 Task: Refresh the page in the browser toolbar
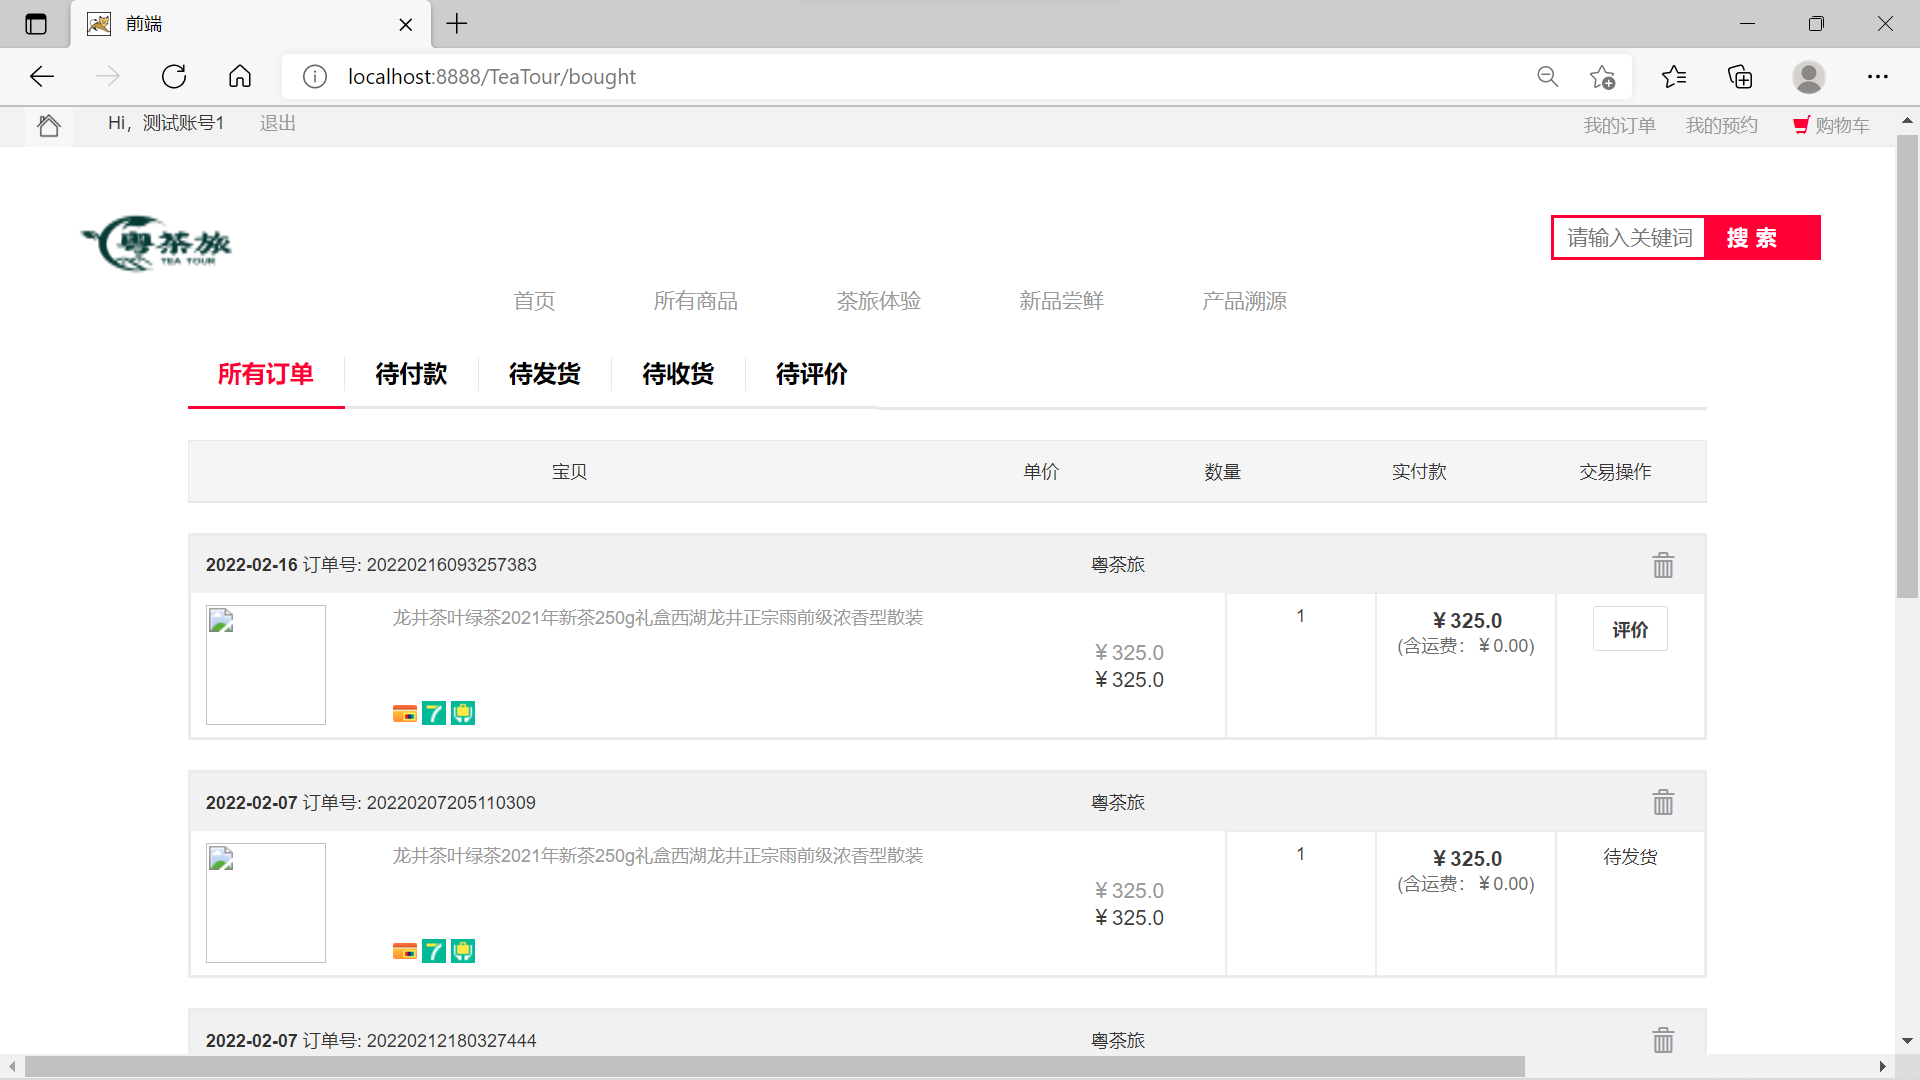pos(174,76)
